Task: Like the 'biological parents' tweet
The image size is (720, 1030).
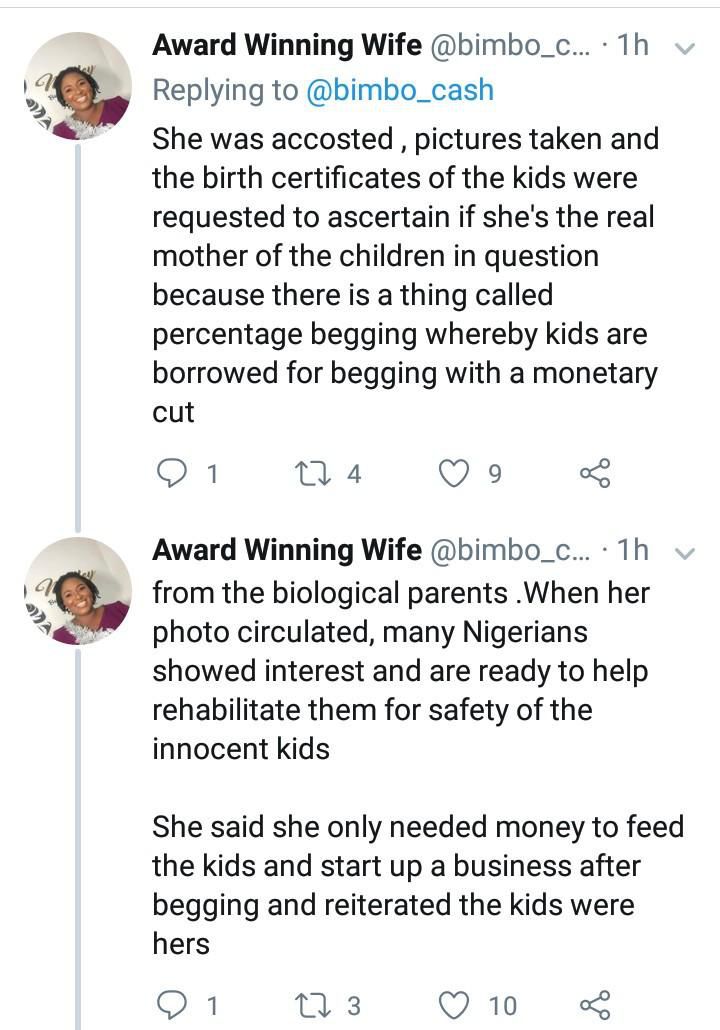Action: pos(455,1003)
